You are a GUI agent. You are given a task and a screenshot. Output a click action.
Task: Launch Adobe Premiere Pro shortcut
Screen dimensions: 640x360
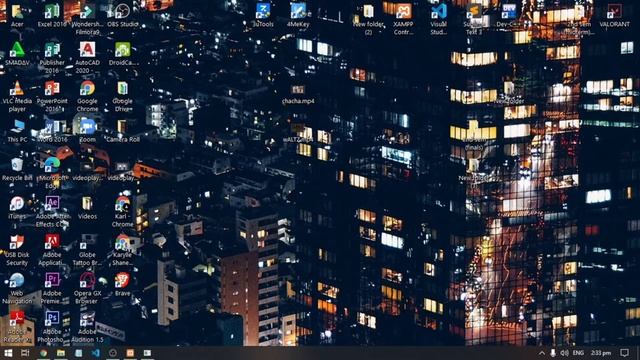tap(52, 288)
